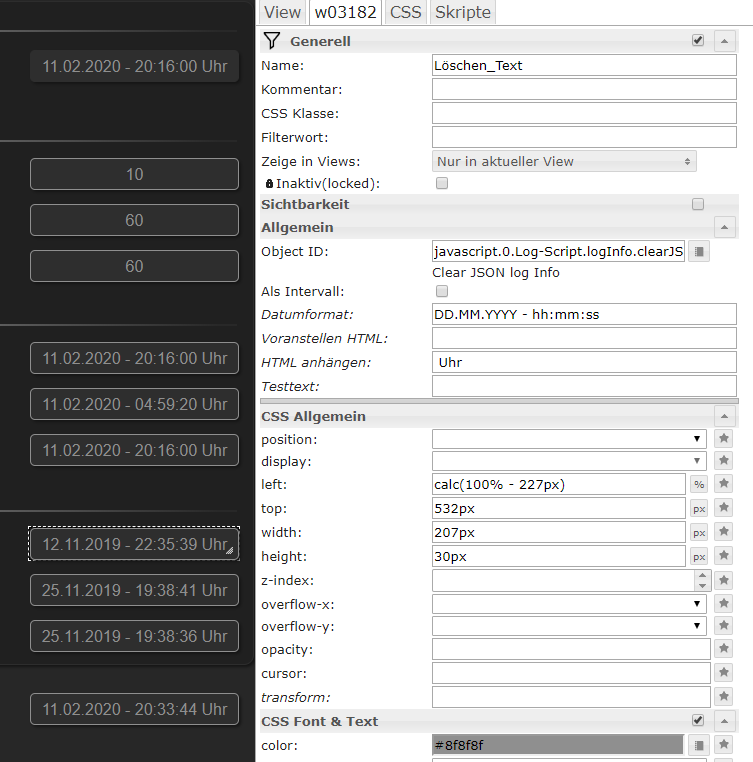The height and width of the screenshot is (762, 753).
Task: Click star icon for height property
Action: (723, 555)
